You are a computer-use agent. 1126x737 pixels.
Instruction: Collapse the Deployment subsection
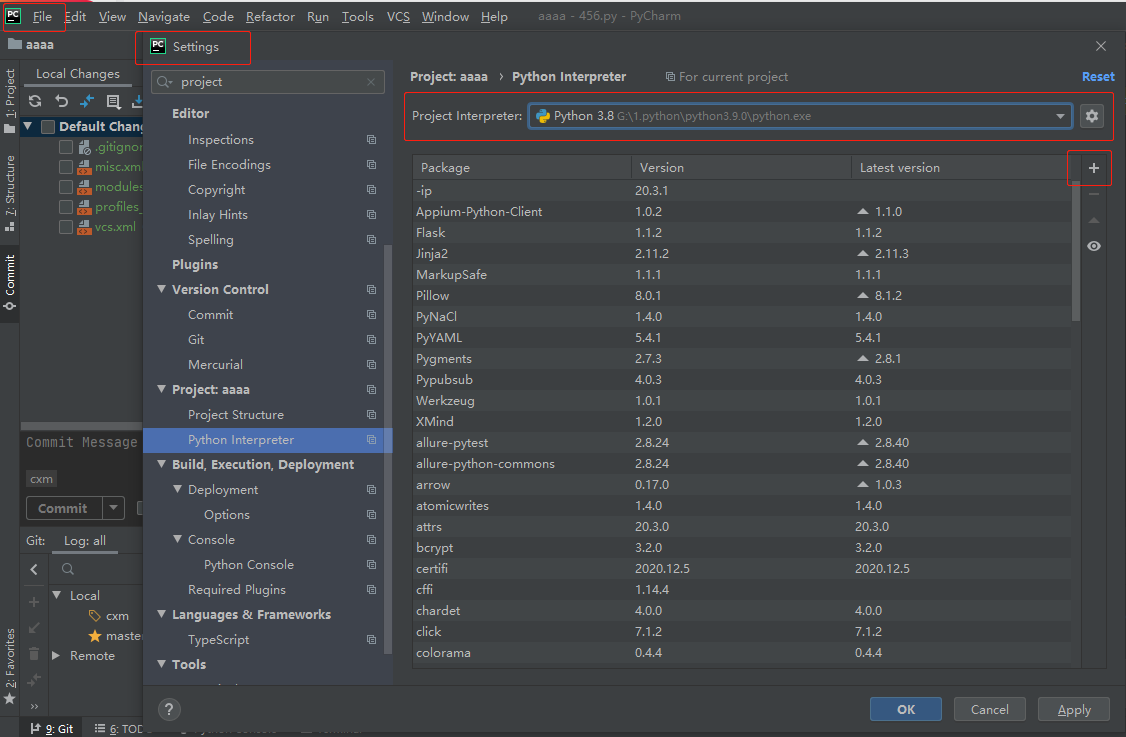coord(177,488)
